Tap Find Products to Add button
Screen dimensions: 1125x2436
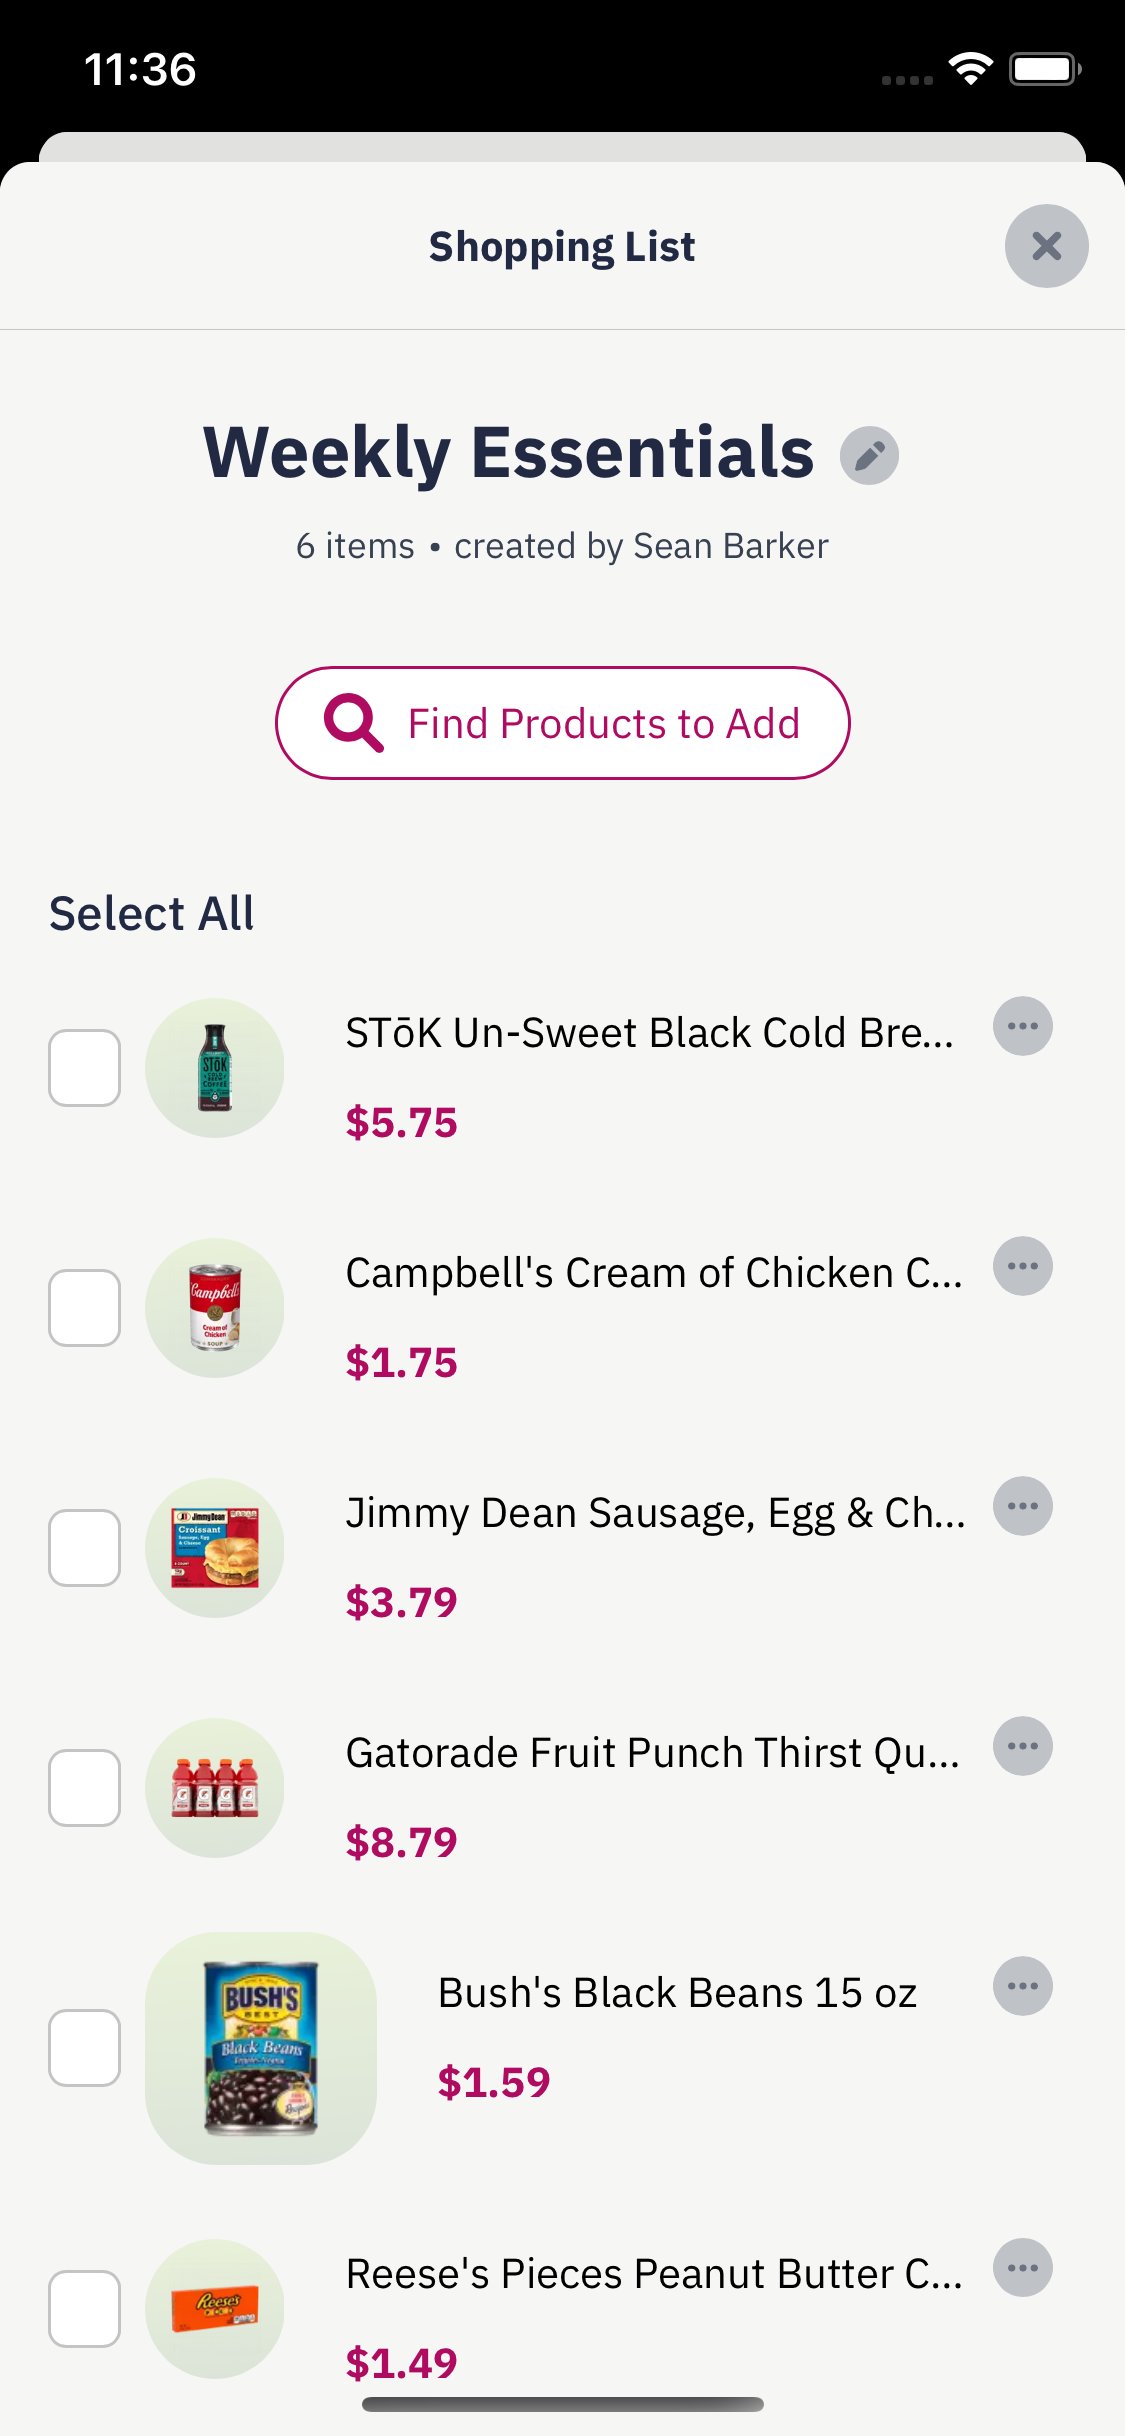pyautogui.click(x=562, y=723)
